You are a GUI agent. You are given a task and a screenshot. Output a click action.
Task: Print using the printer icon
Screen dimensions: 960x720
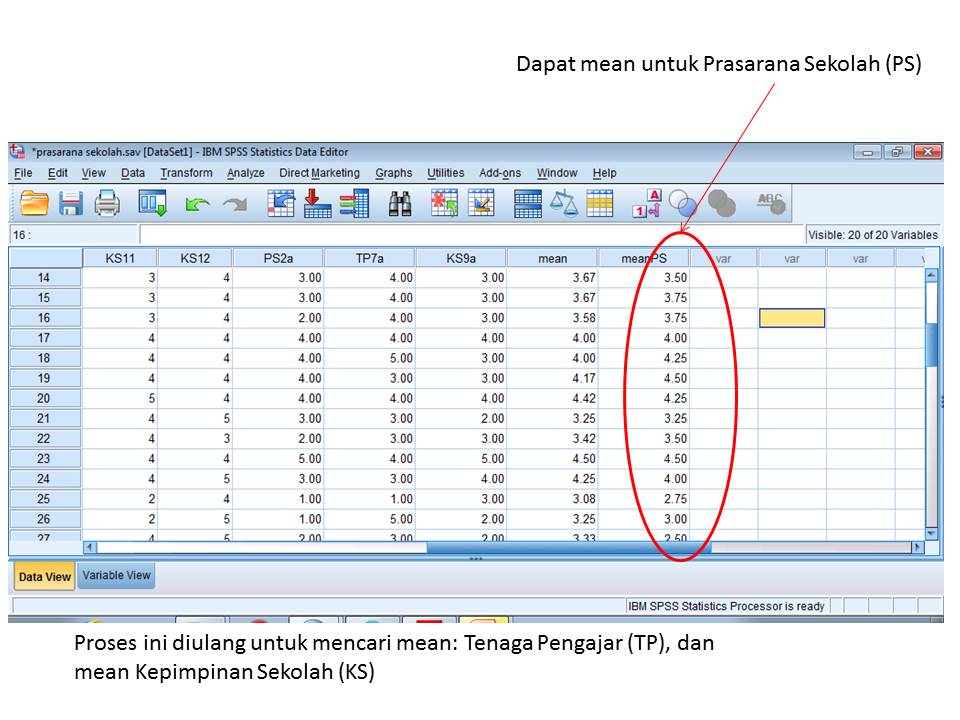(x=107, y=203)
